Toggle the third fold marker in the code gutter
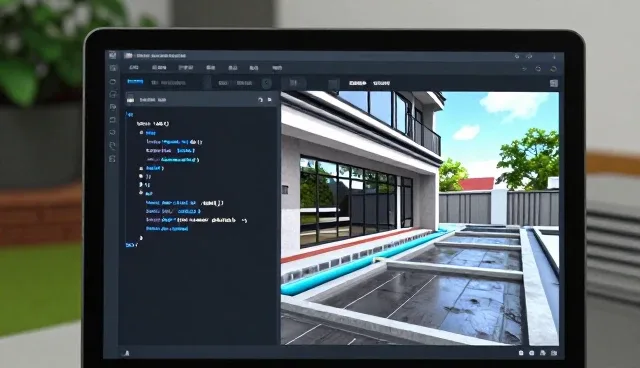The height and width of the screenshot is (368, 640). [x=141, y=176]
